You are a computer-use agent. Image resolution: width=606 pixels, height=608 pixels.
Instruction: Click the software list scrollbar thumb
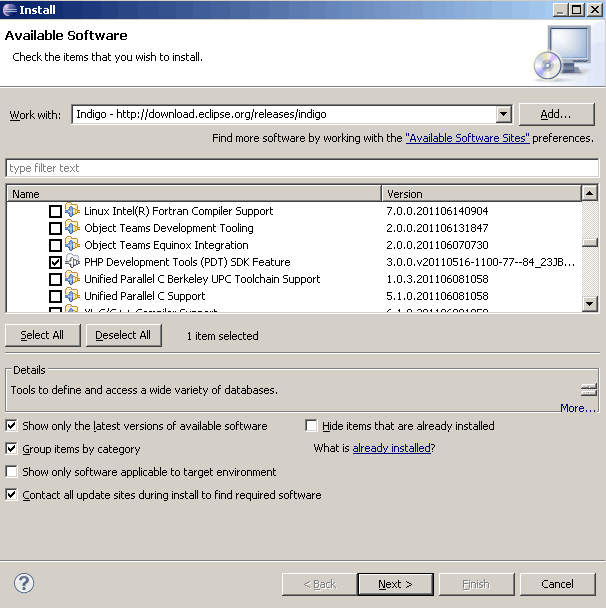(589, 242)
